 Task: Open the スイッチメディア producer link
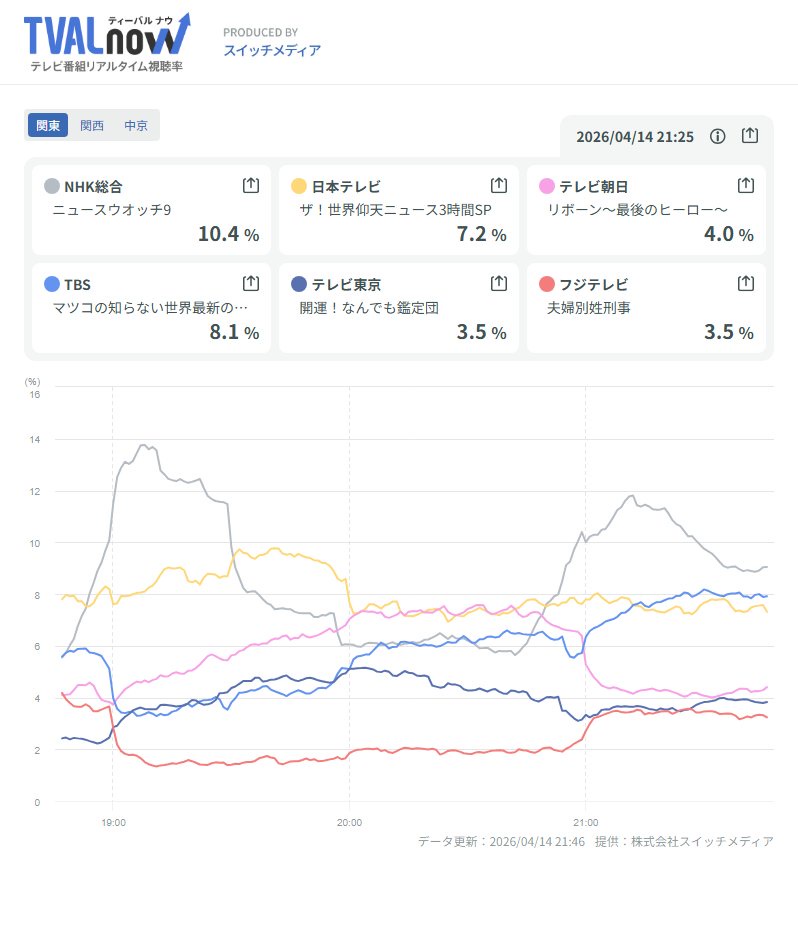[x=272, y=50]
